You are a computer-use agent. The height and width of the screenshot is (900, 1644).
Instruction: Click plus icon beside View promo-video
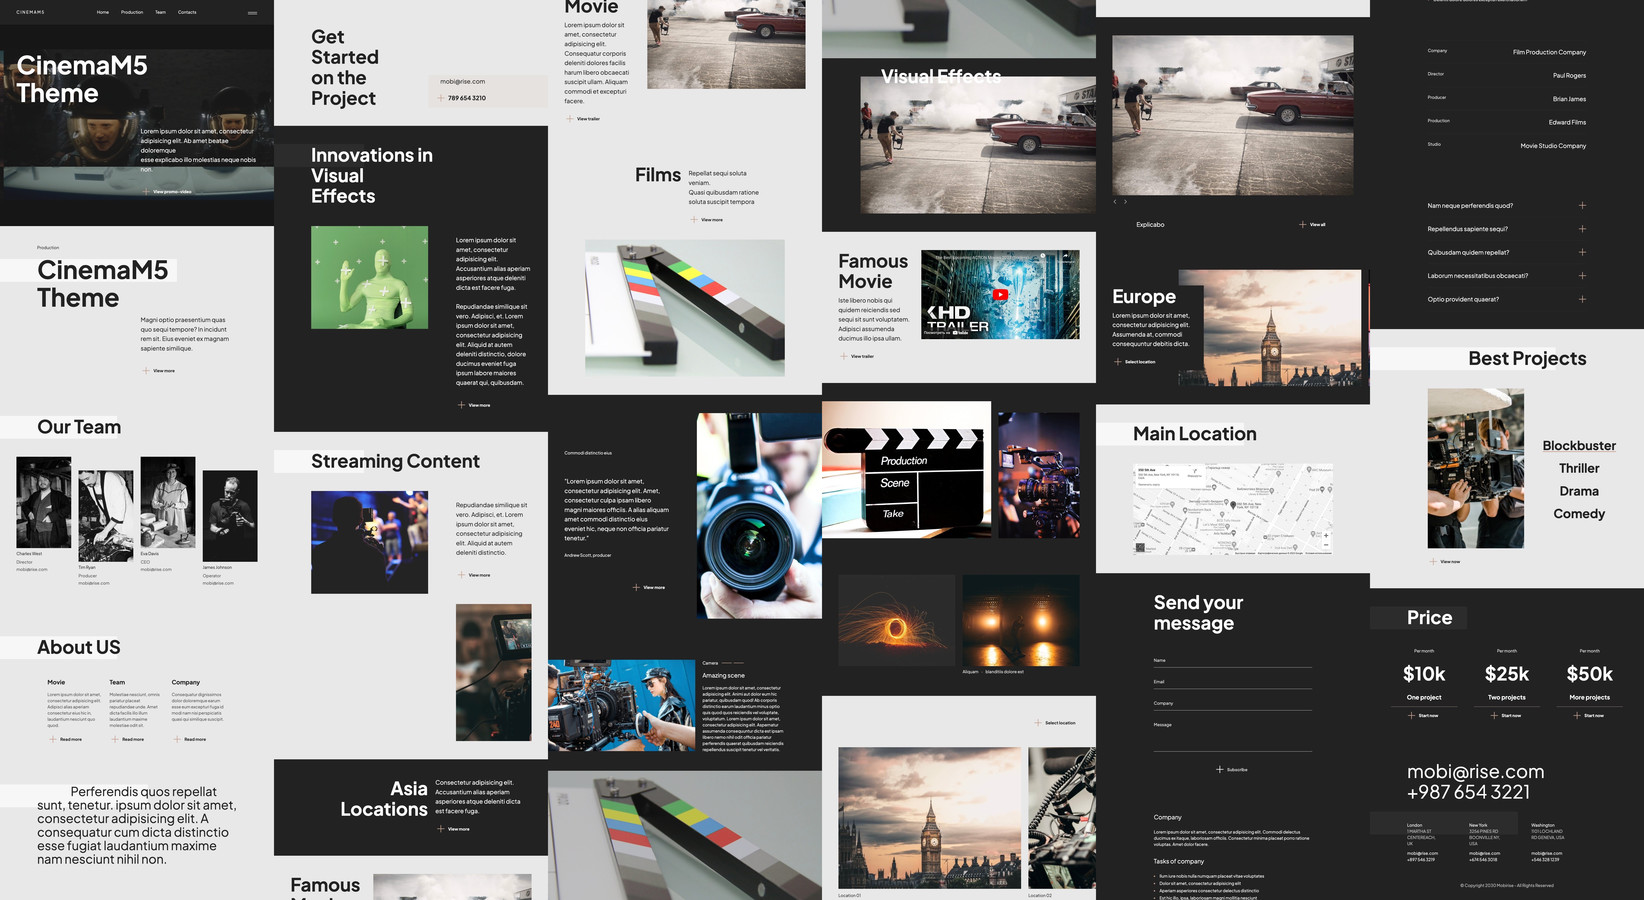(x=146, y=191)
